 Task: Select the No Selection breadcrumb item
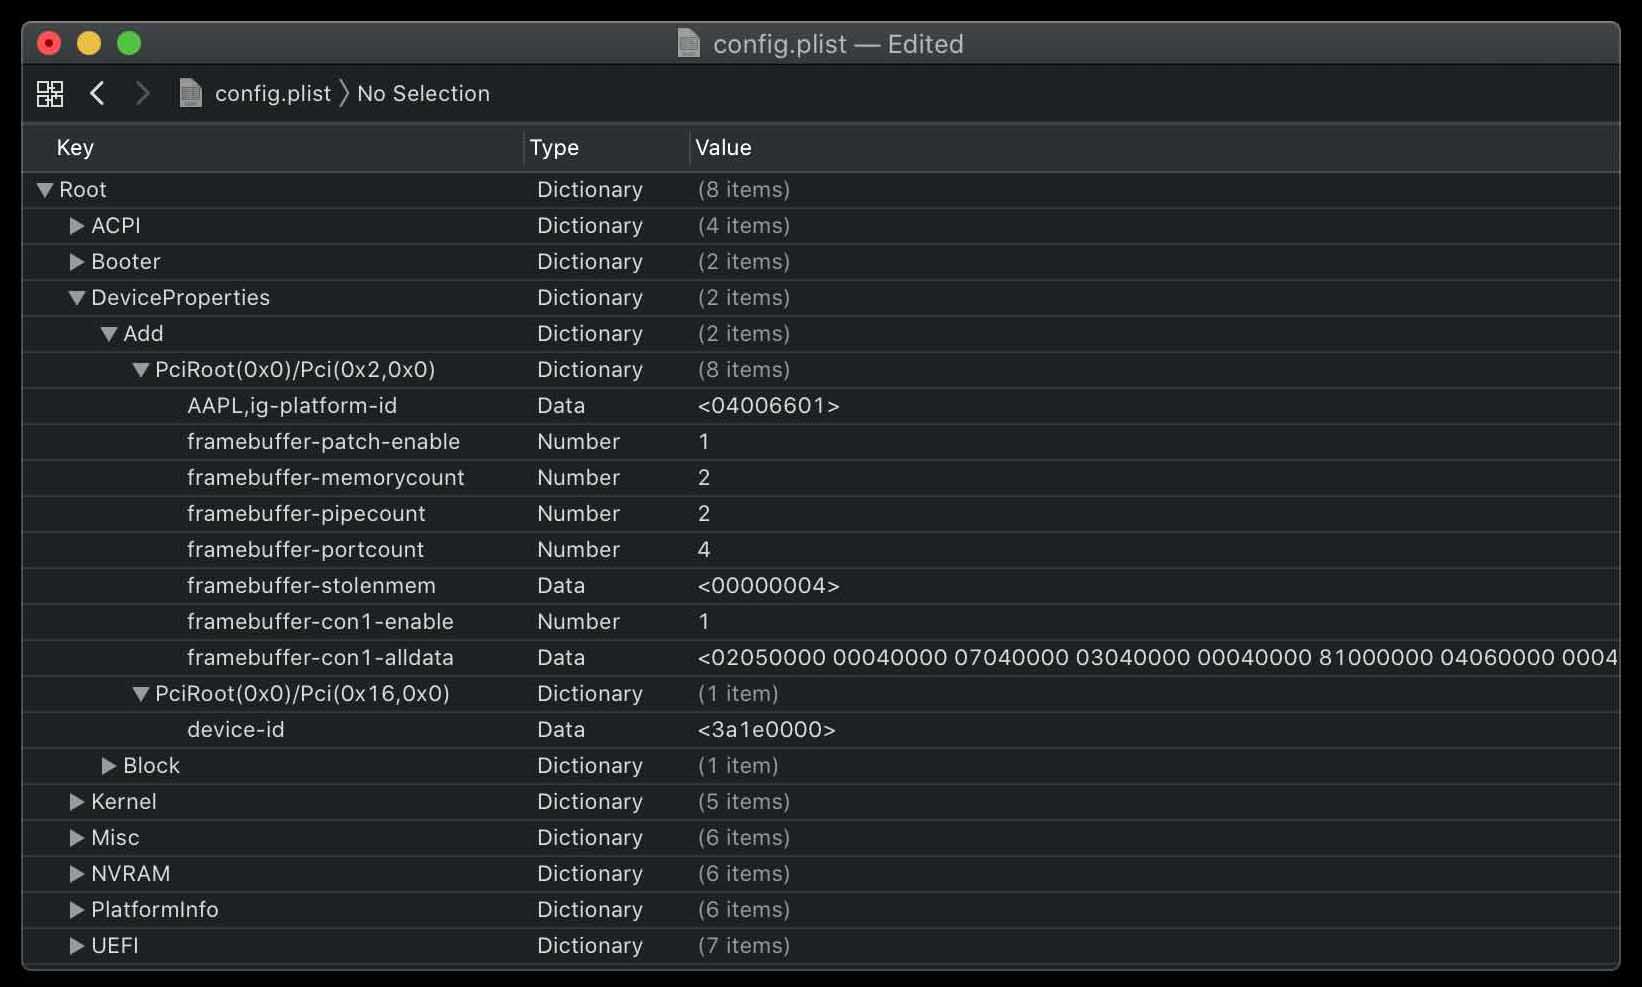click(423, 93)
